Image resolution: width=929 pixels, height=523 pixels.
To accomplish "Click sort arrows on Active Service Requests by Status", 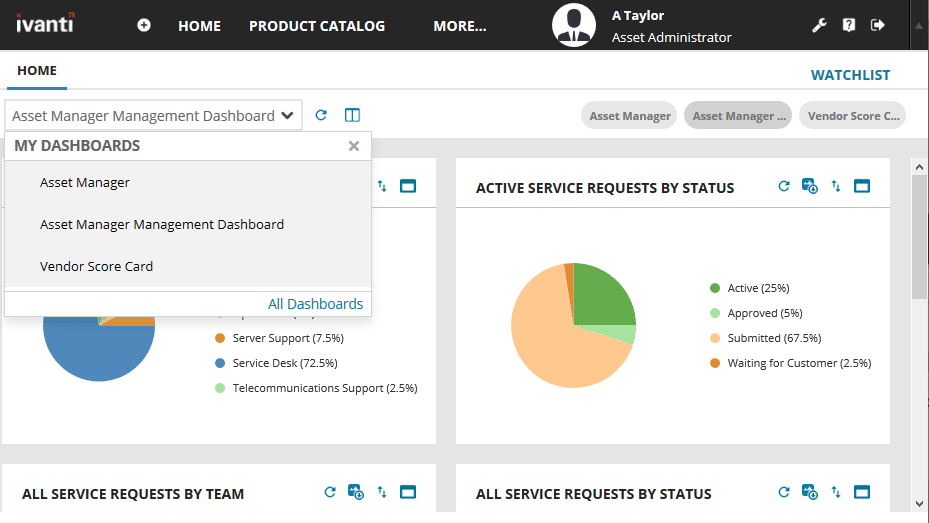I will point(836,186).
